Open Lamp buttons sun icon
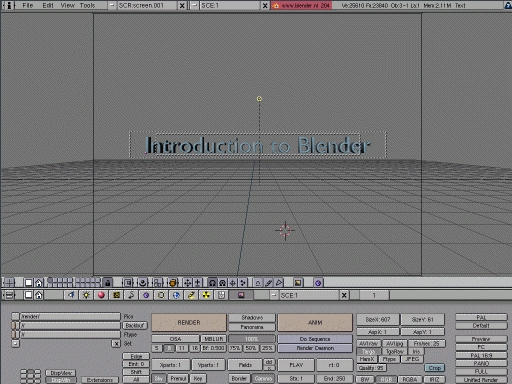Viewport: 512px width, 384px height. 86,295
